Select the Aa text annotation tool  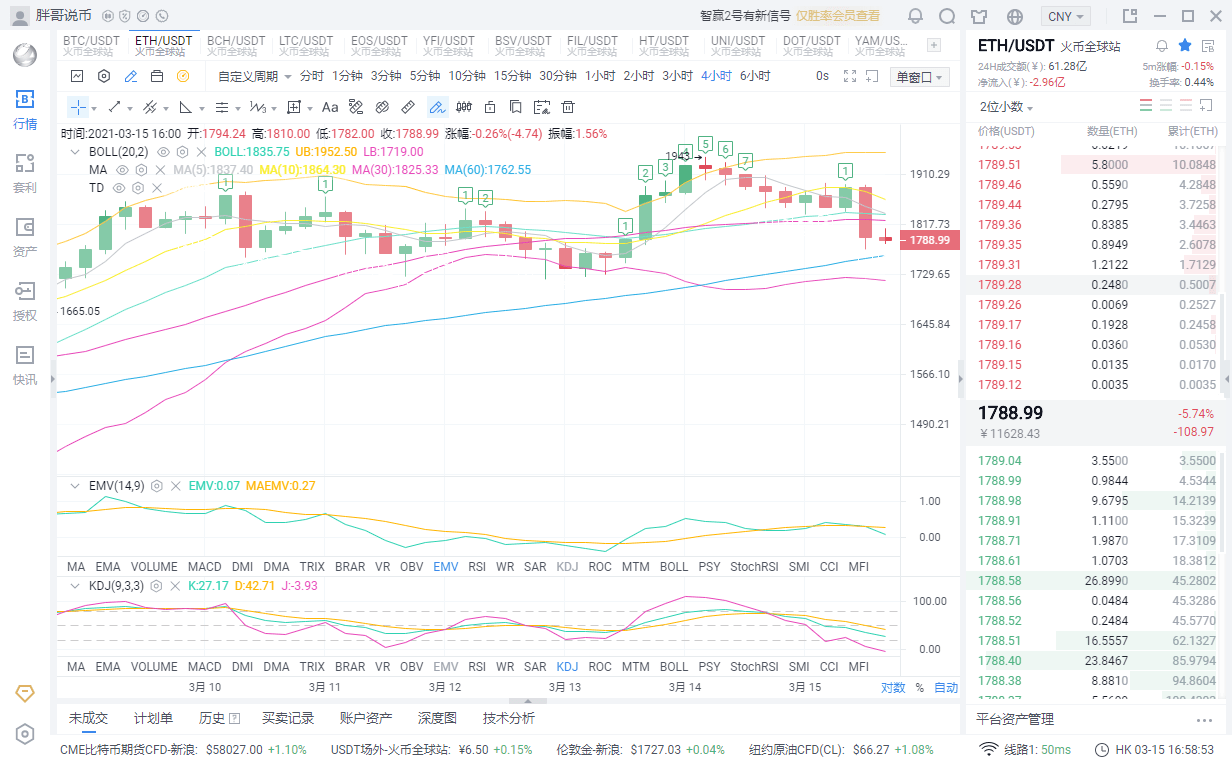pyautogui.click(x=329, y=107)
